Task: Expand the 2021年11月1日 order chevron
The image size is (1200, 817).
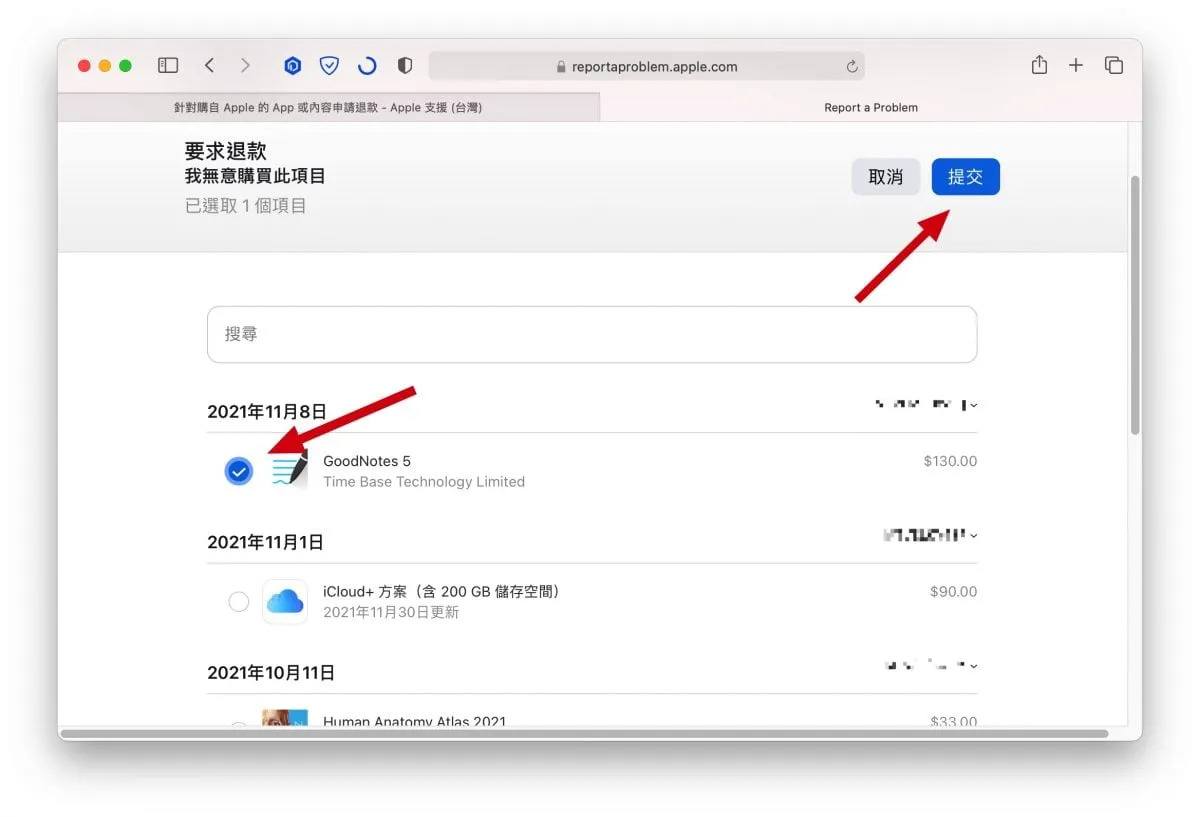Action: tap(974, 536)
